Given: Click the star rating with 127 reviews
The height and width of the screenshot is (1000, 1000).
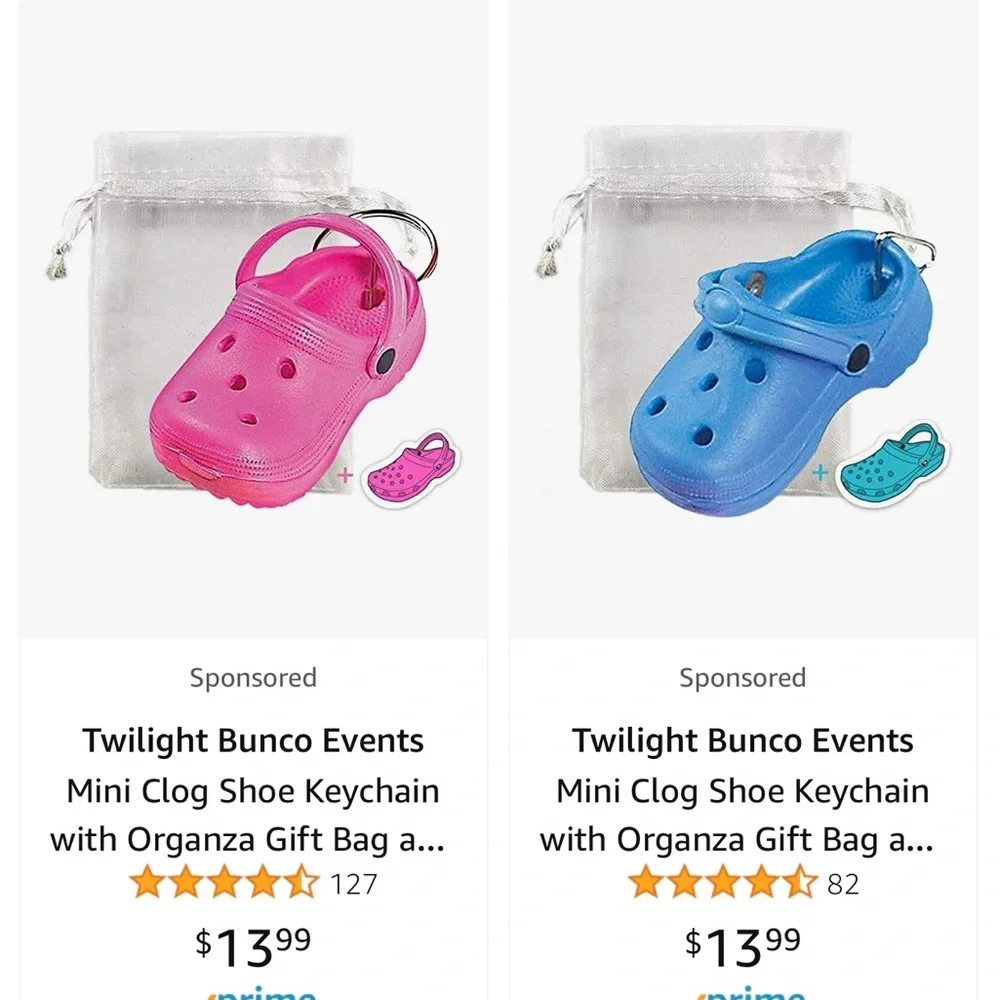Looking at the screenshot, I should coord(224,883).
